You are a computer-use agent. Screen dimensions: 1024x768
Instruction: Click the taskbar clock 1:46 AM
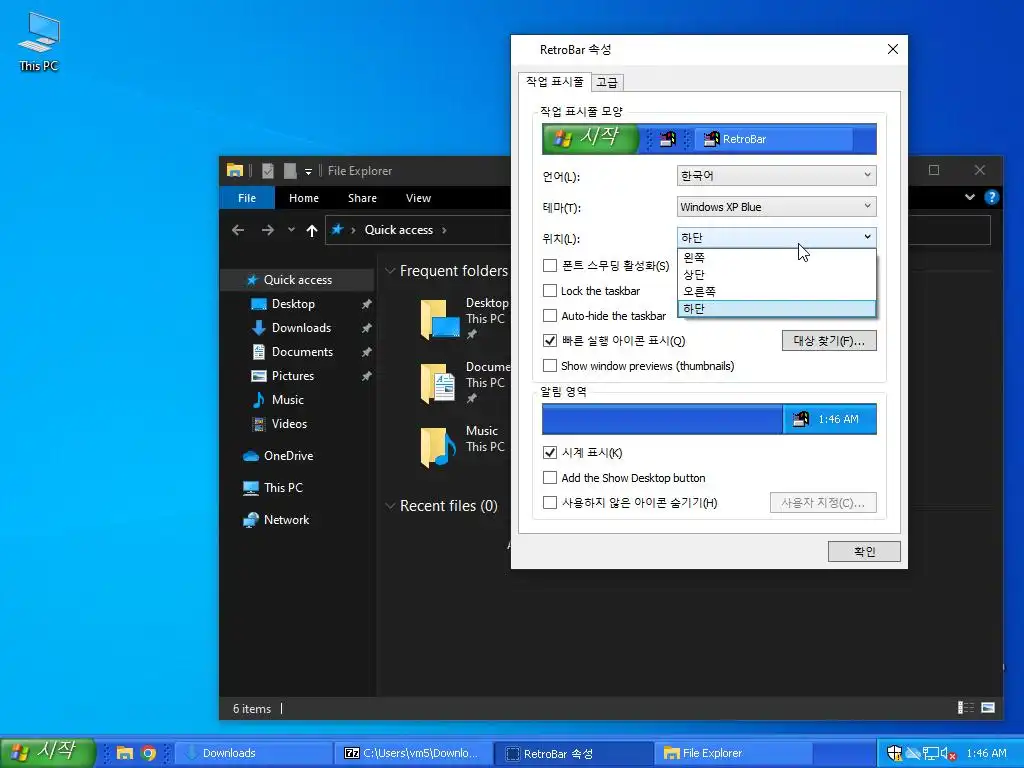tap(986, 753)
